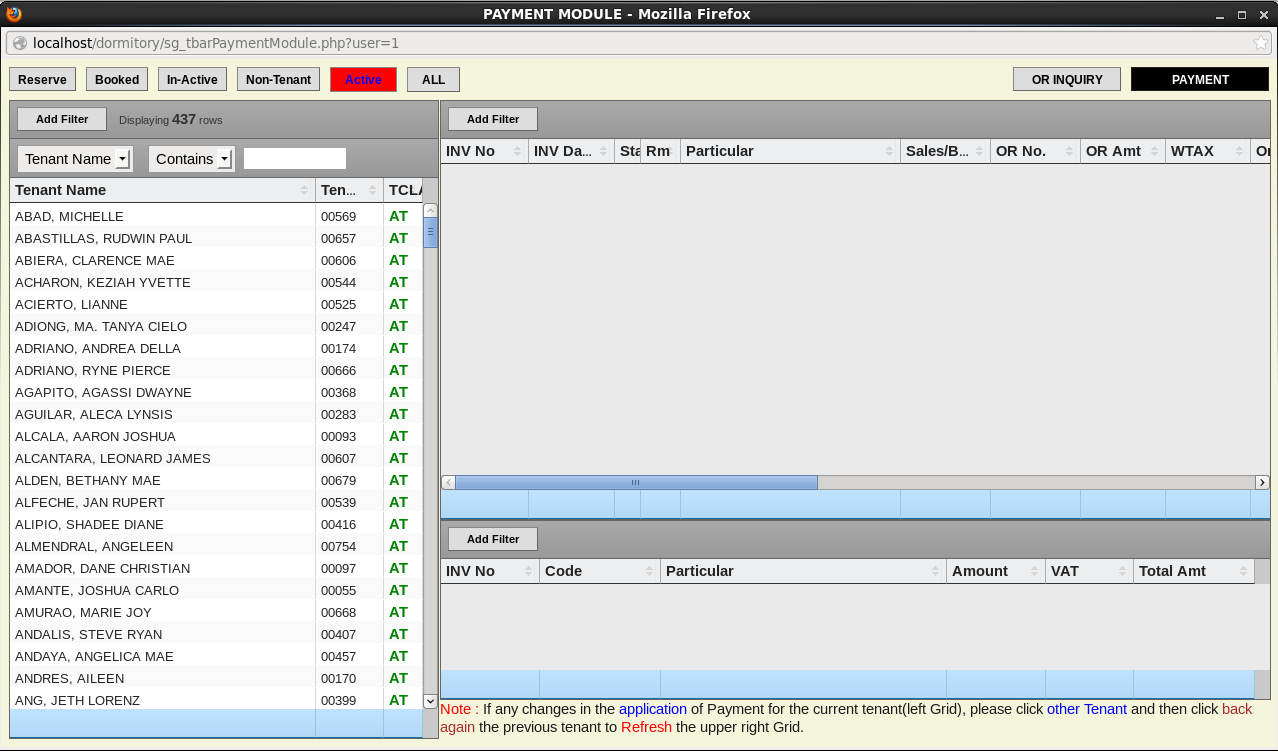
Task: Click right arrow of horizontal invoice scrollbar
Action: 1262,482
